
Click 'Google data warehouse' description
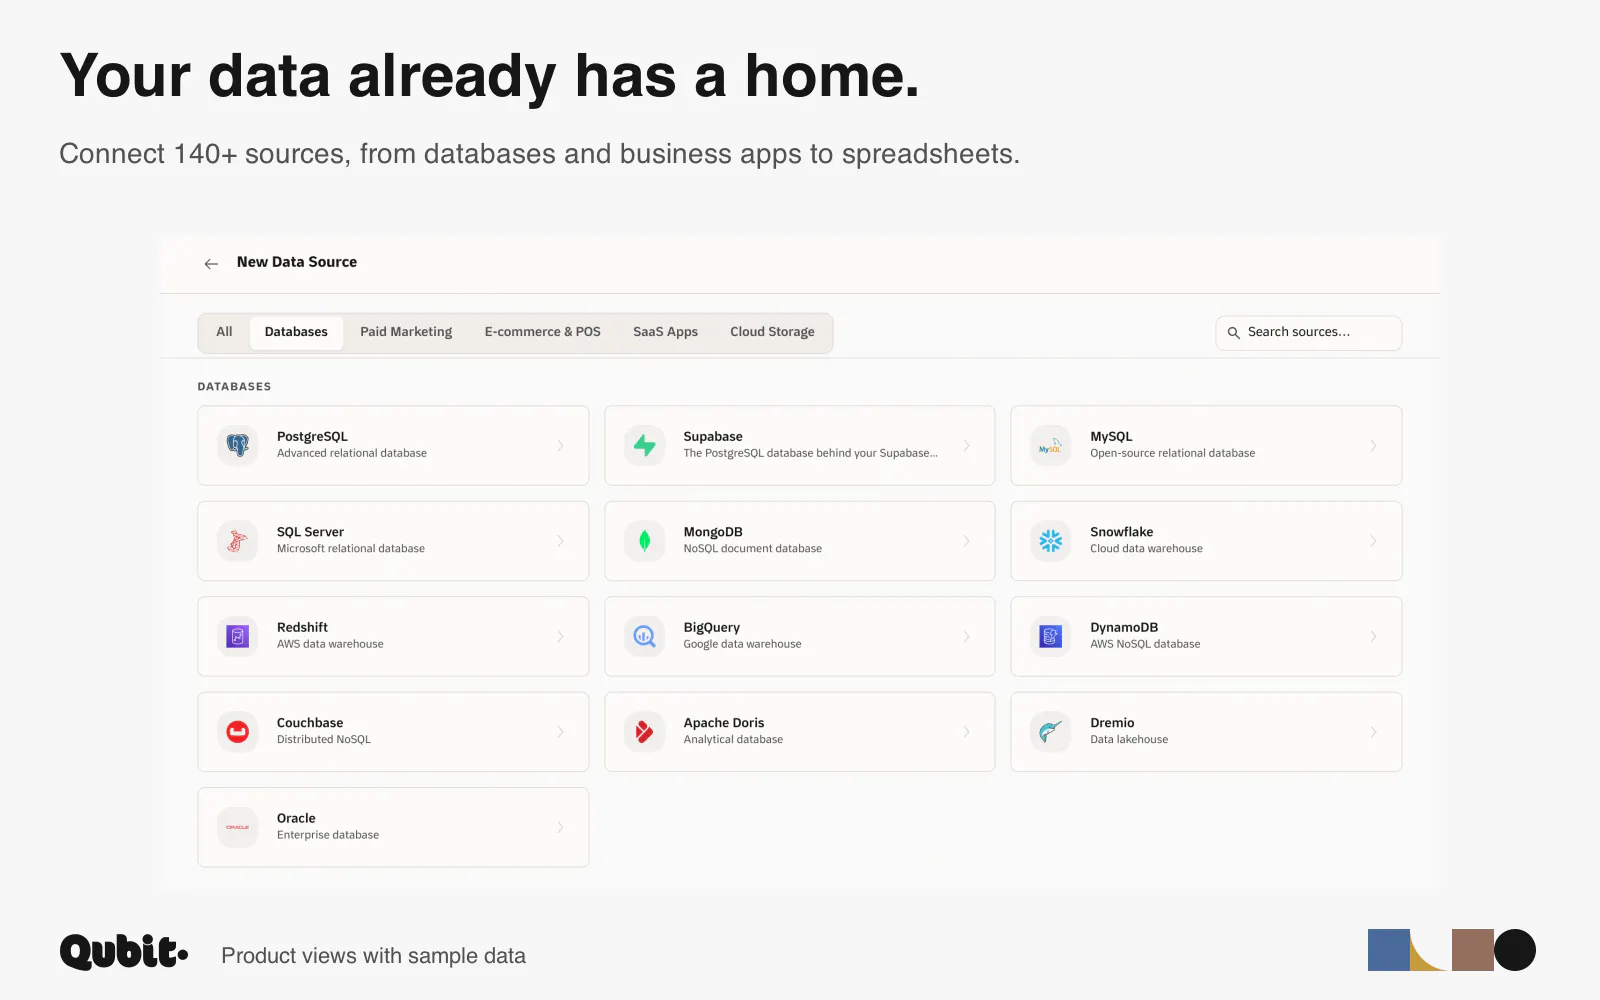click(742, 644)
